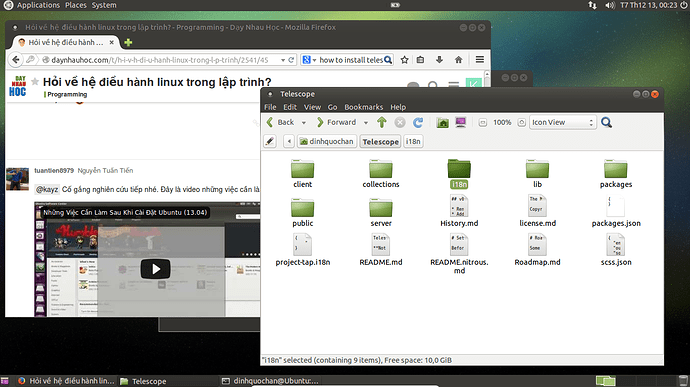Screen dimensions: 690x387
Task: Open the Icon View mode combo box
Action: [563, 122]
